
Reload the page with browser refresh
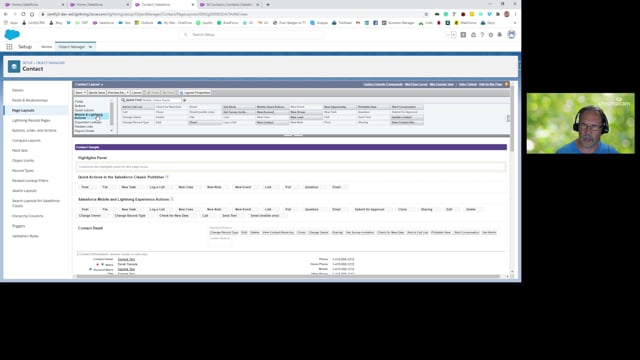[23, 14]
